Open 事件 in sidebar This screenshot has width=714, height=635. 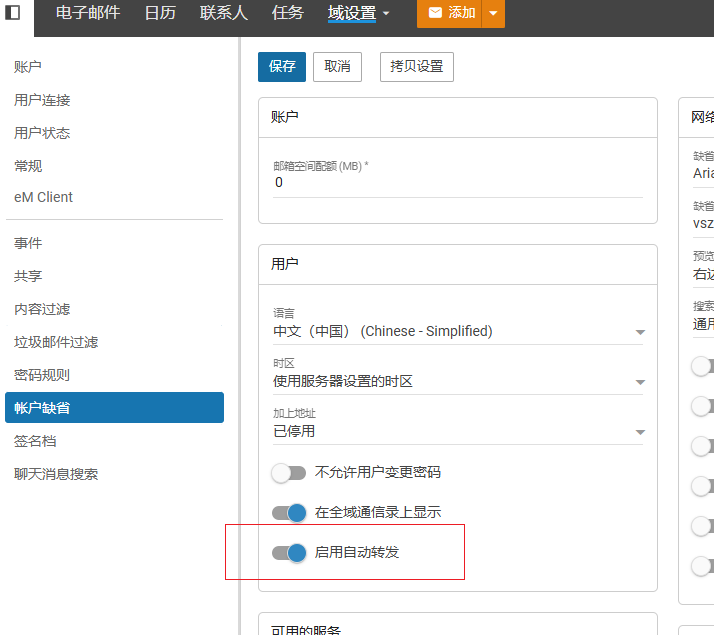28,243
